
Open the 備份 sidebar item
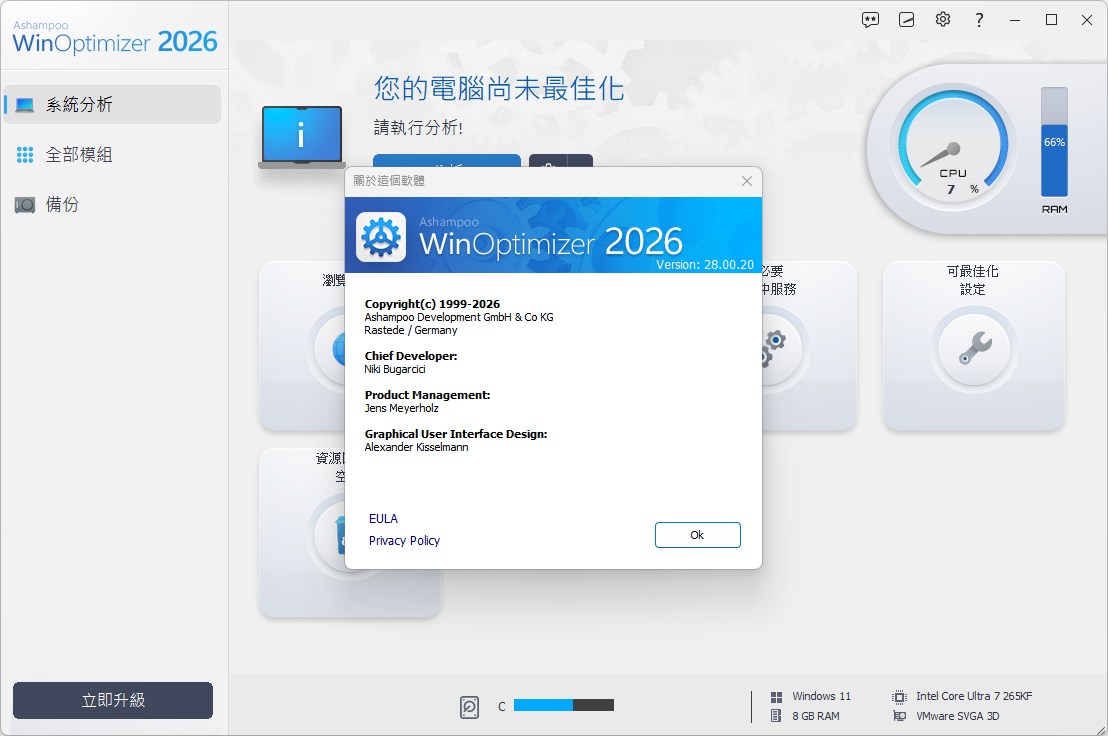[x=112, y=205]
